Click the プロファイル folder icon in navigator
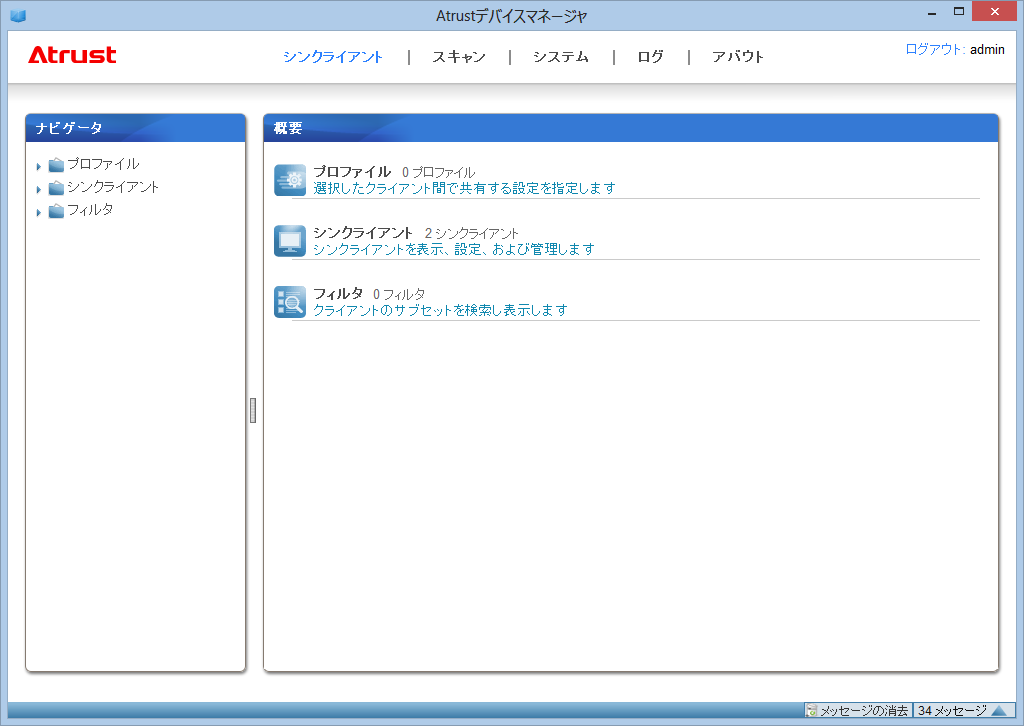 point(56,165)
